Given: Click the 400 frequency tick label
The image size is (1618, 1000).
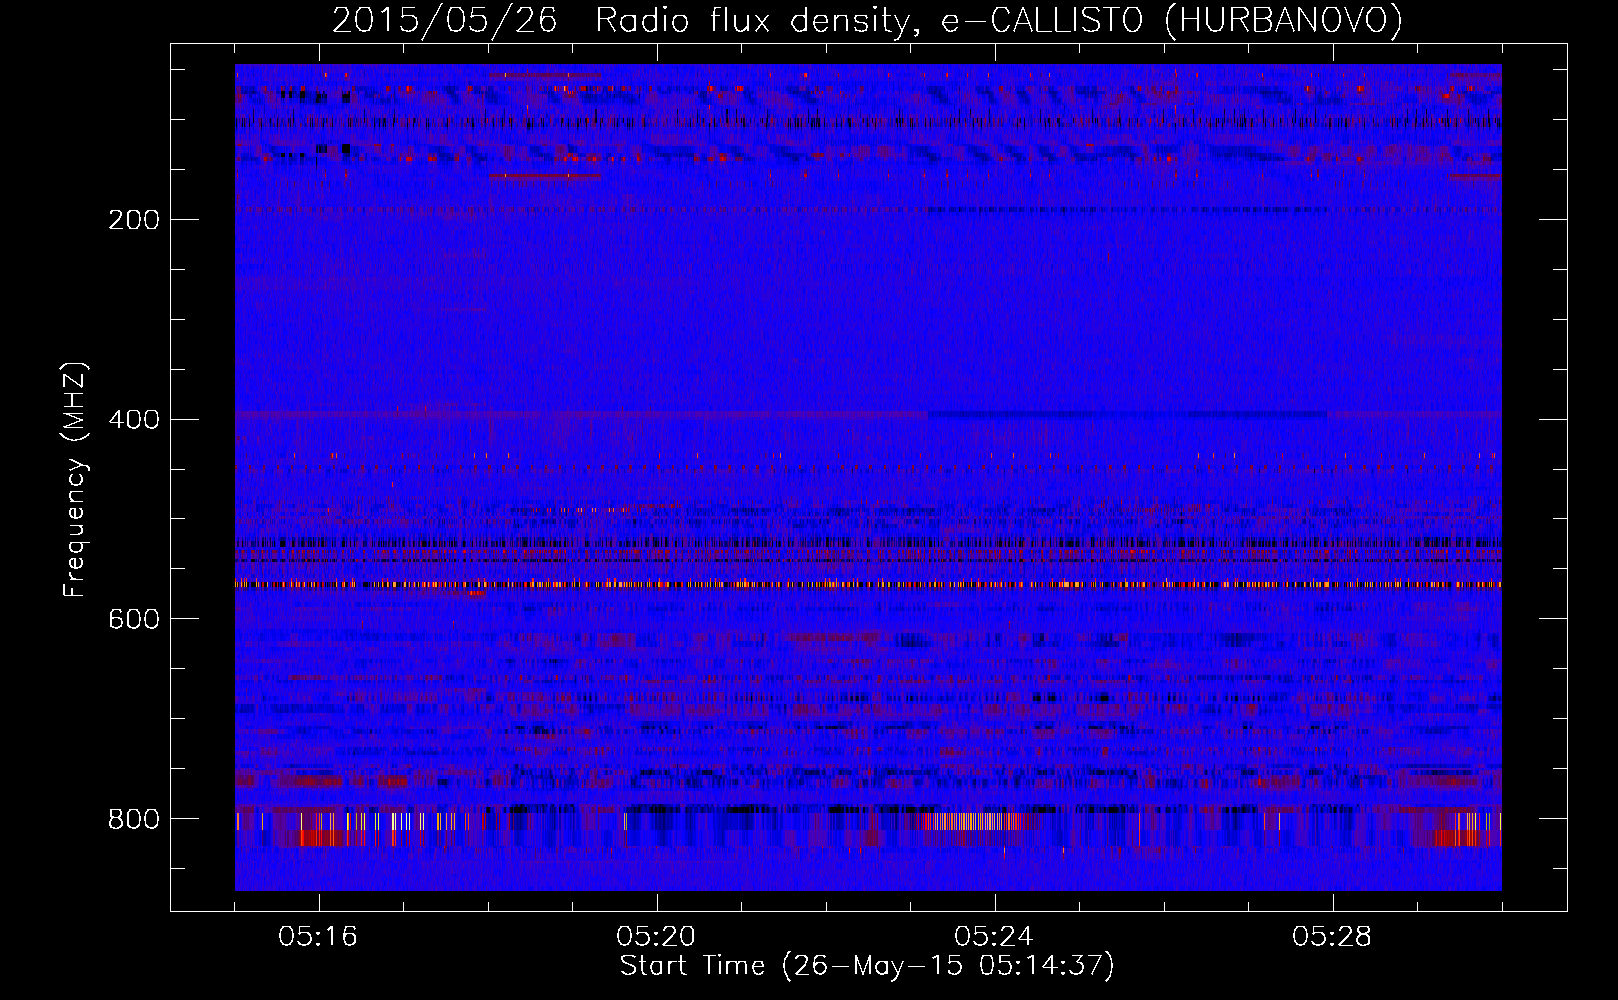Looking at the screenshot, I should pos(133,420).
